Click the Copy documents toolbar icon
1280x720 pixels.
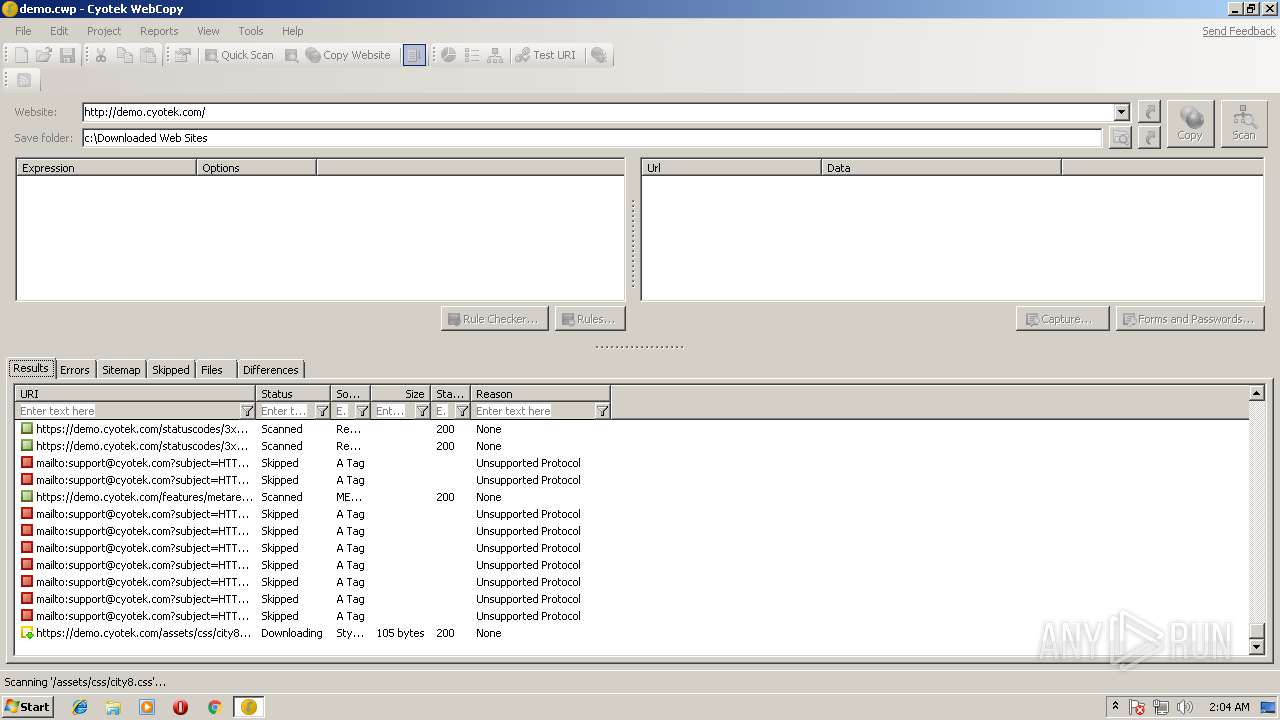pos(125,56)
